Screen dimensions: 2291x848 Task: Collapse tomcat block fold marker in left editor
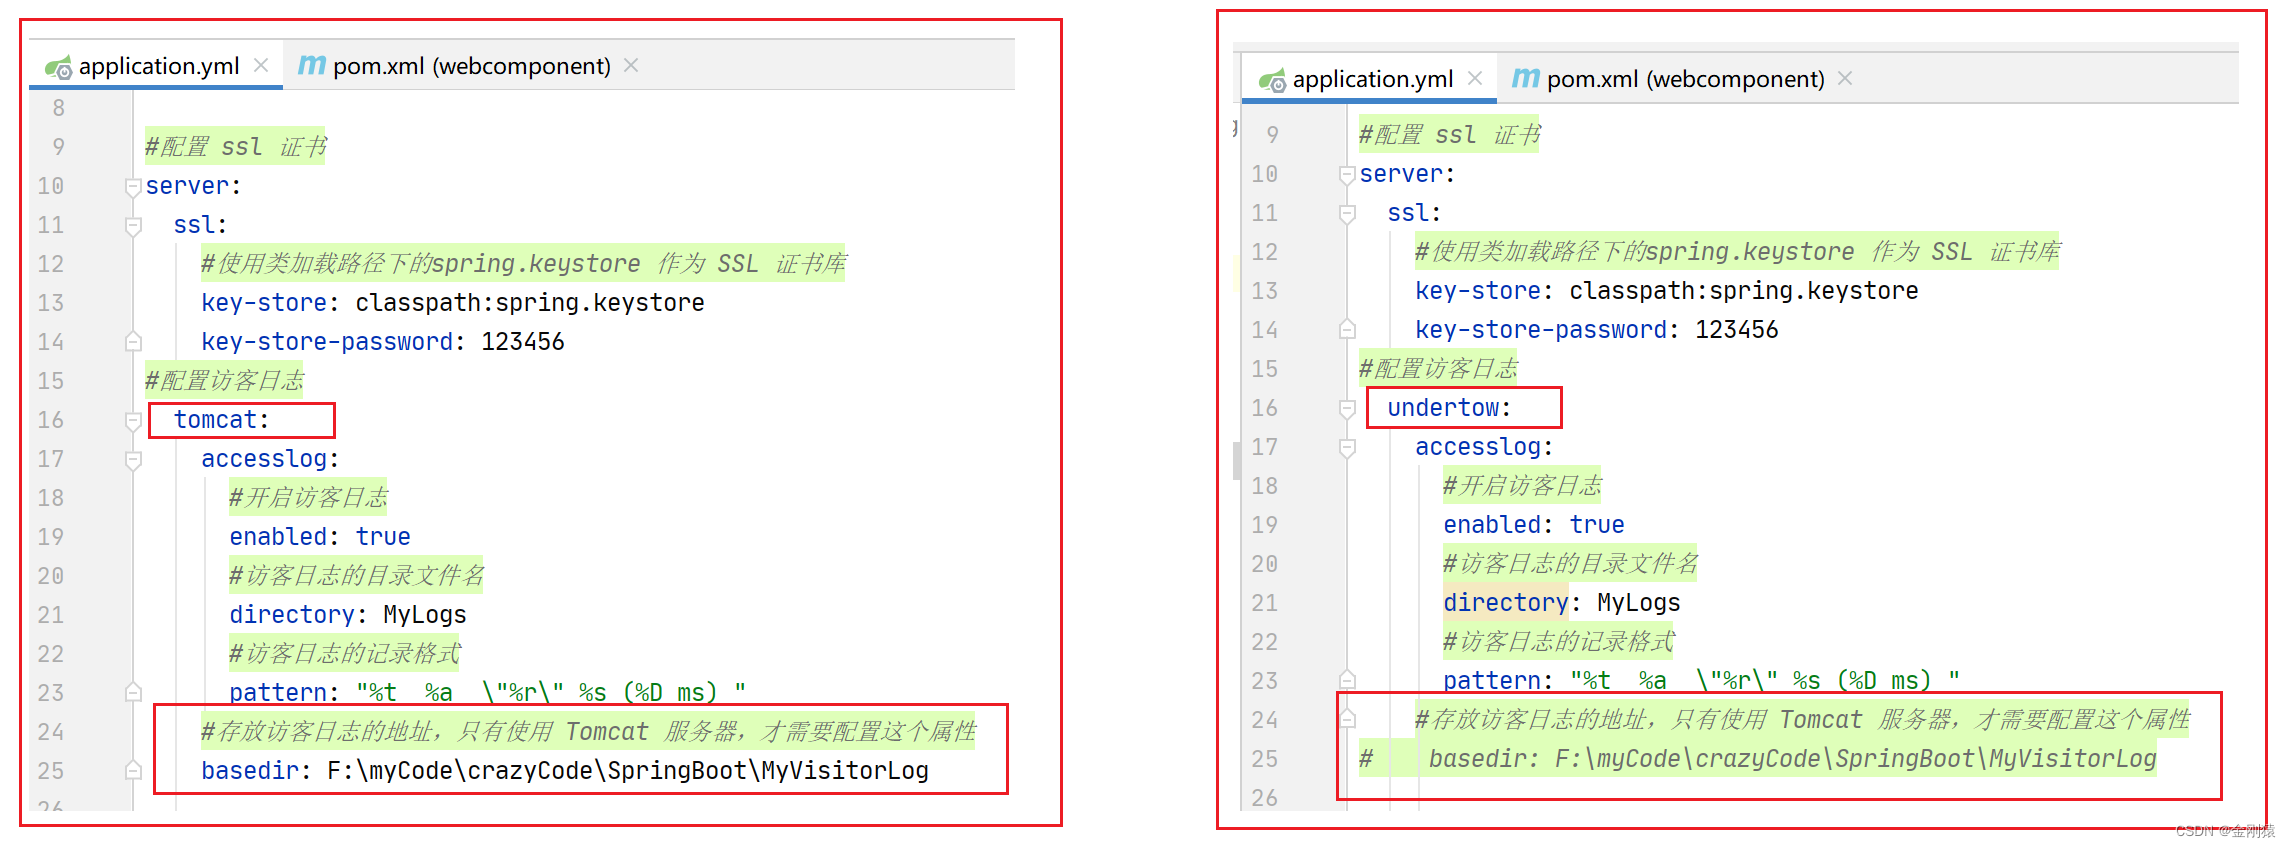click(x=133, y=421)
